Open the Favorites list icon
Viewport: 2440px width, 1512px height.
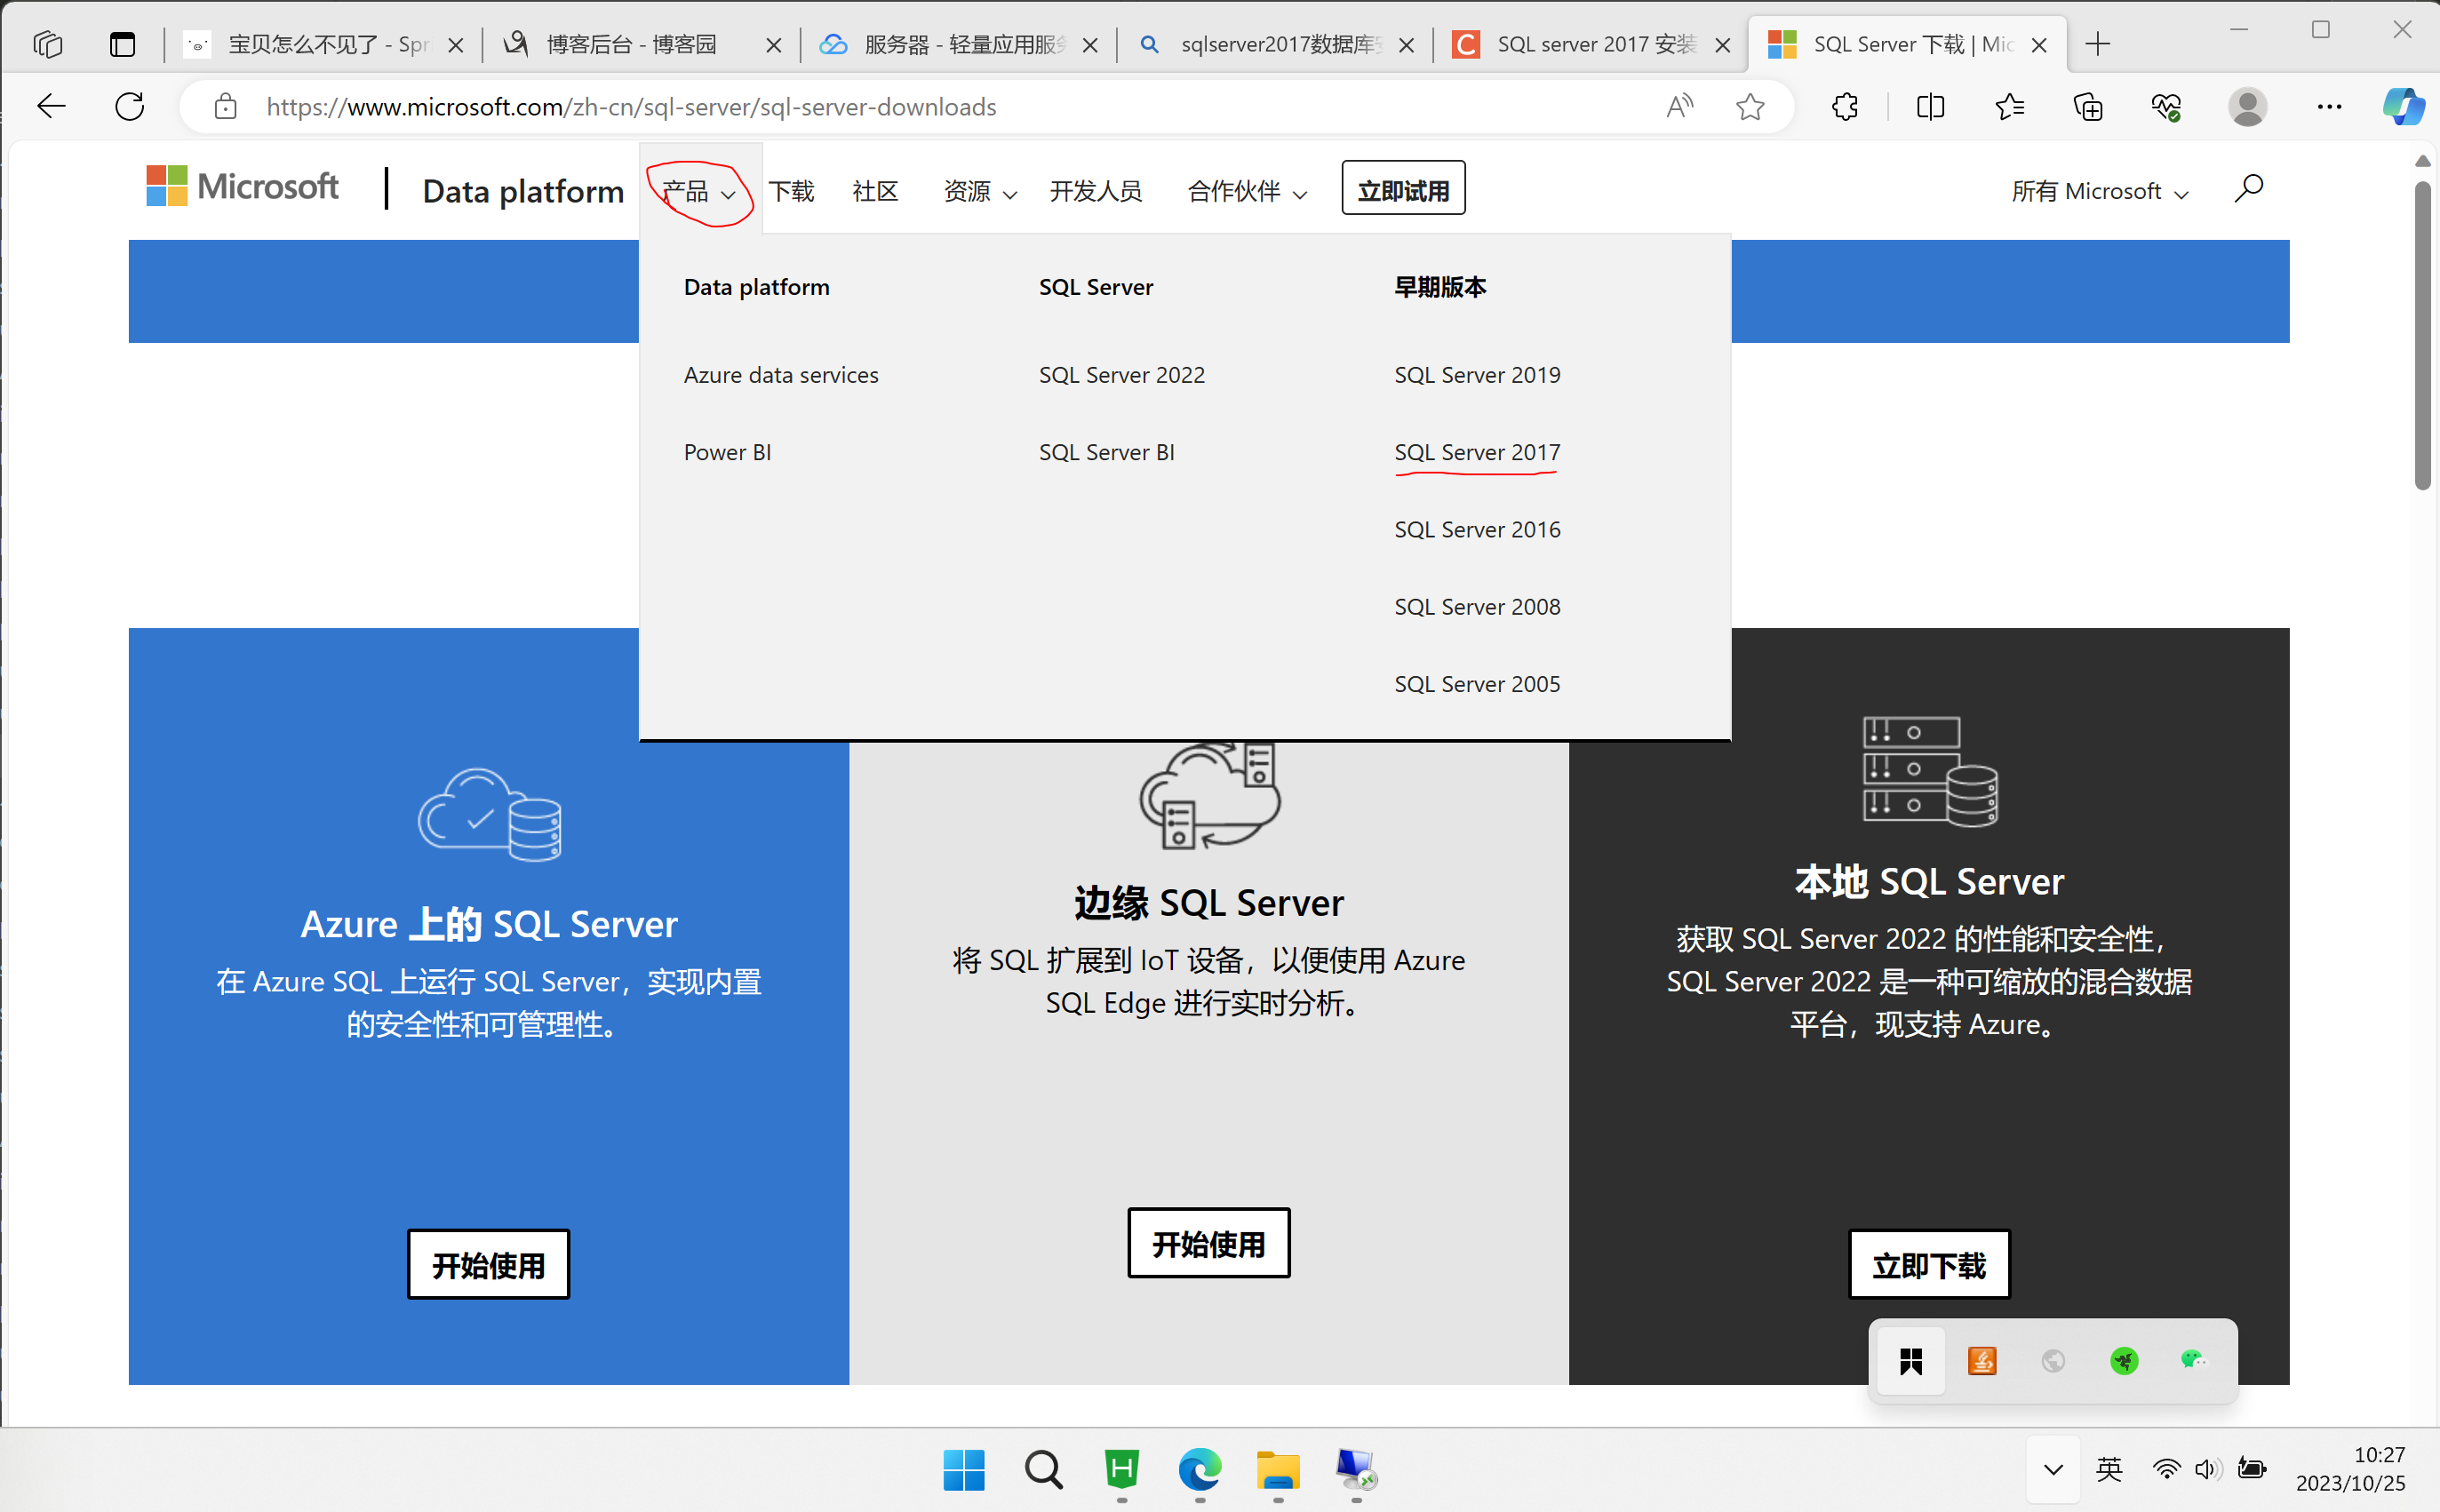[x=2009, y=106]
